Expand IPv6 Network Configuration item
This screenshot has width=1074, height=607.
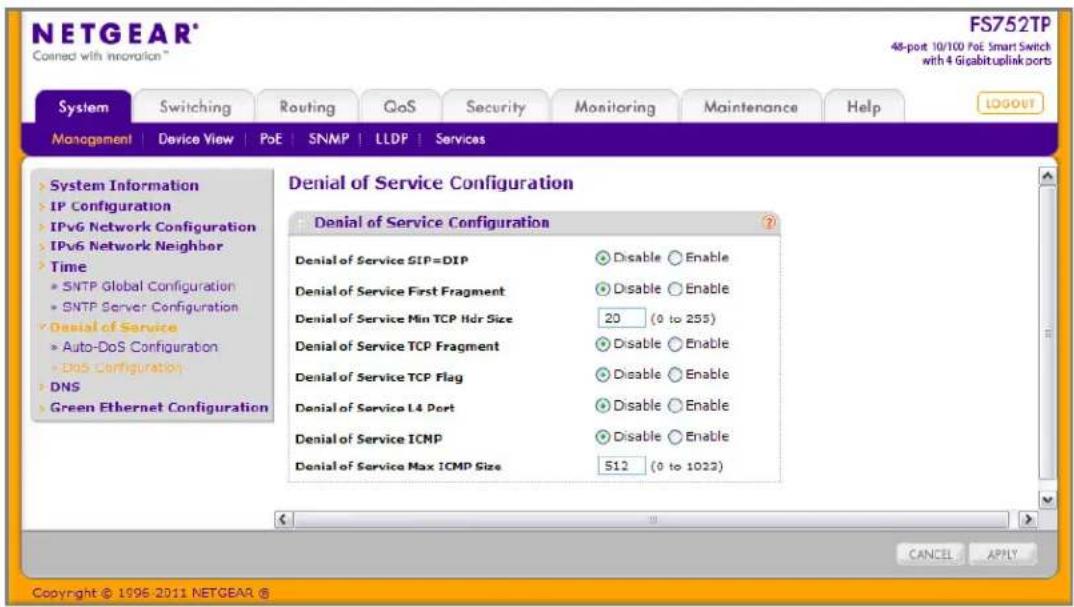(153, 227)
